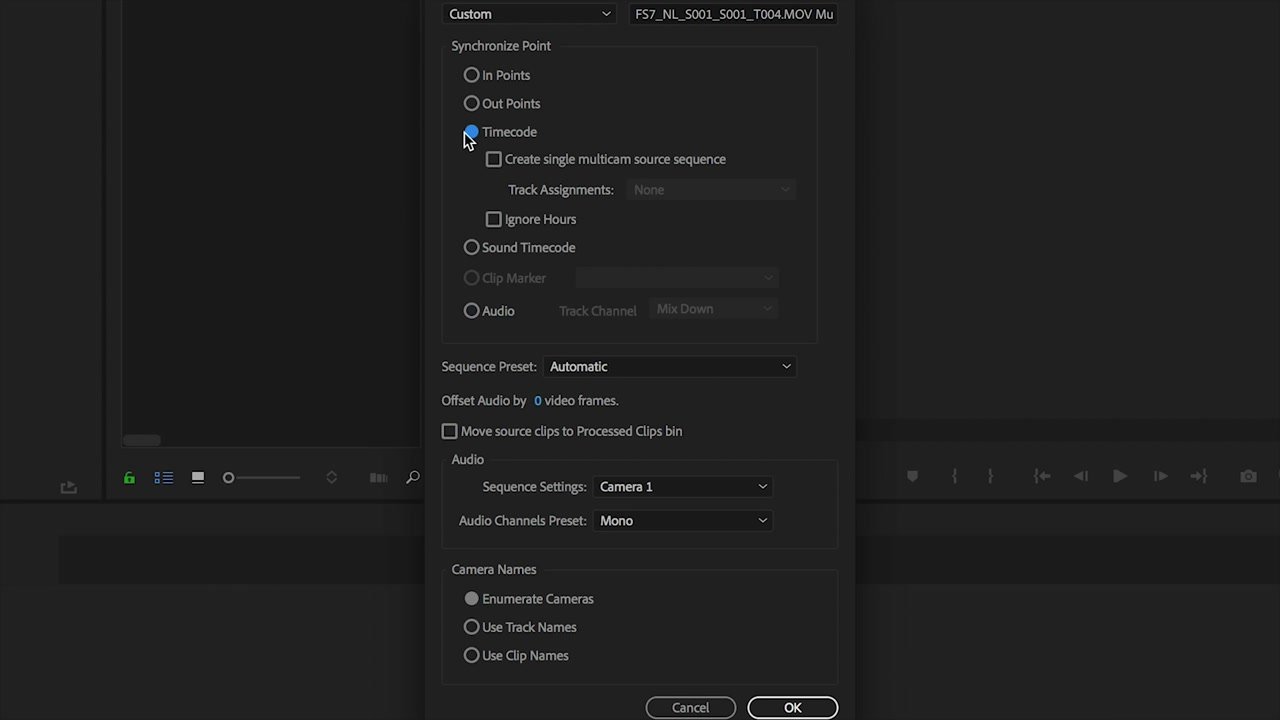The image size is (1280, 720).
Task: Open the Sequence Preset dropdown
Action: (669, 367)
